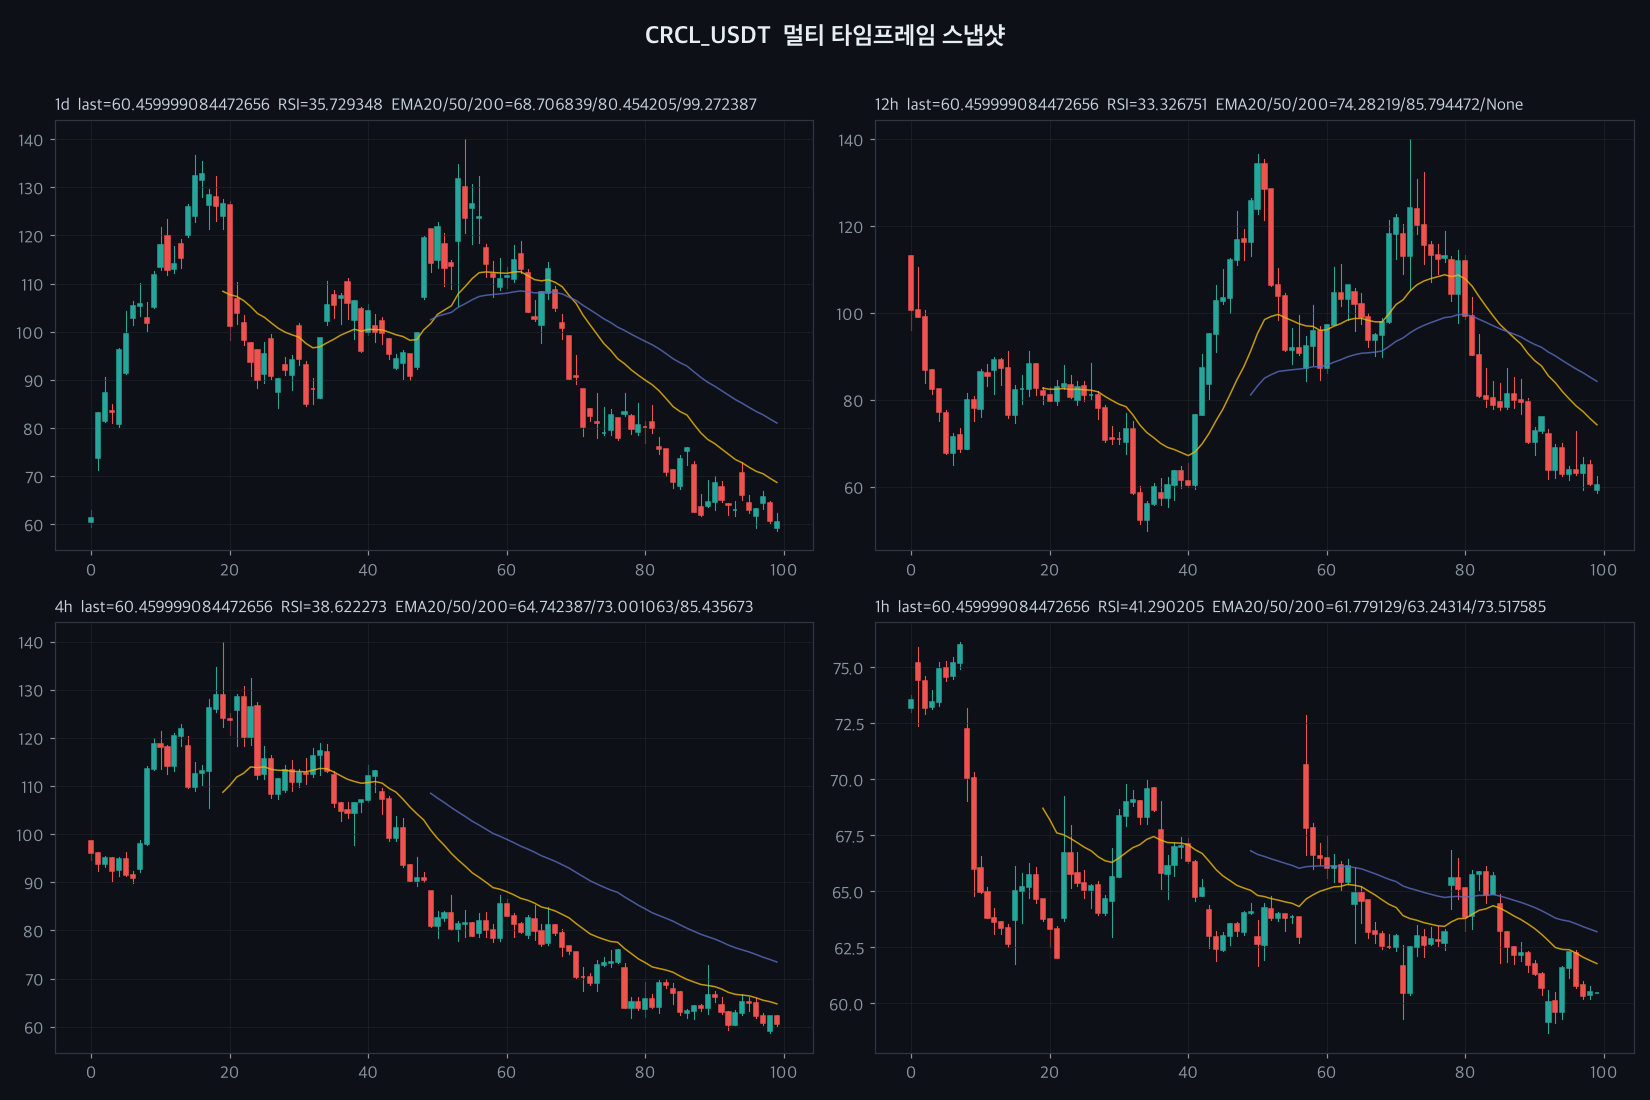1650x1100 pixels.
Task: Click x-axis tick 0 under the 12h chart
Action: (911, 569)
